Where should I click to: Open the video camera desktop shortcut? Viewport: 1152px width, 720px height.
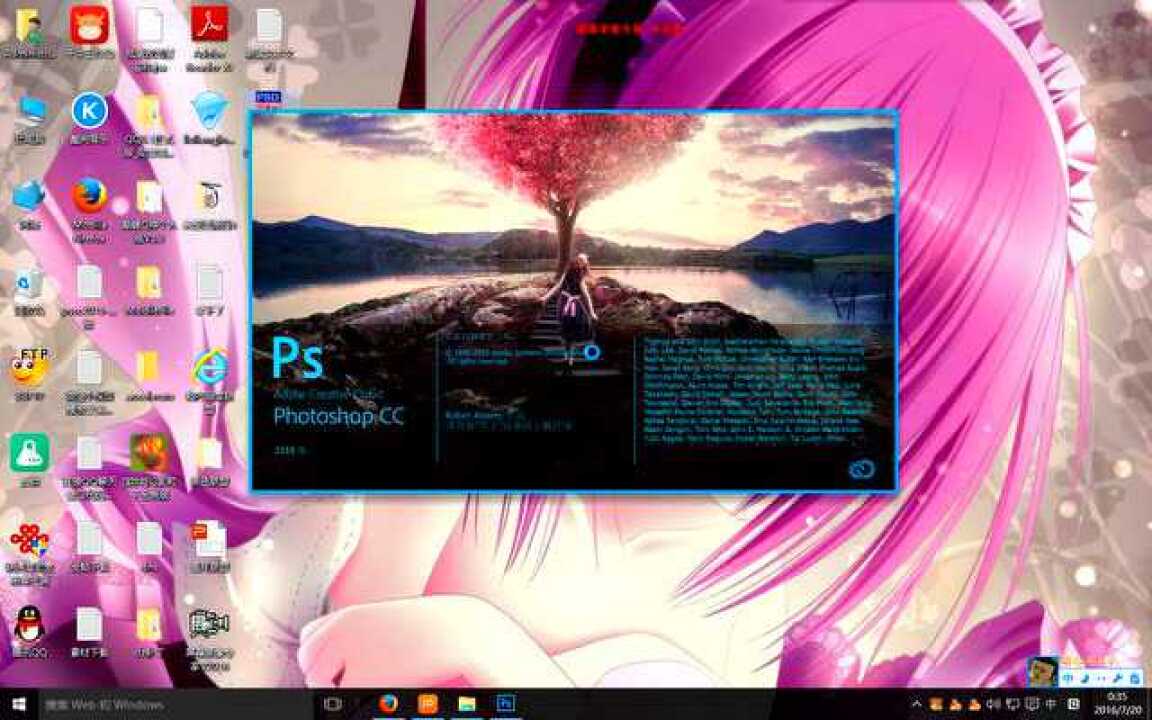point(208,624)
